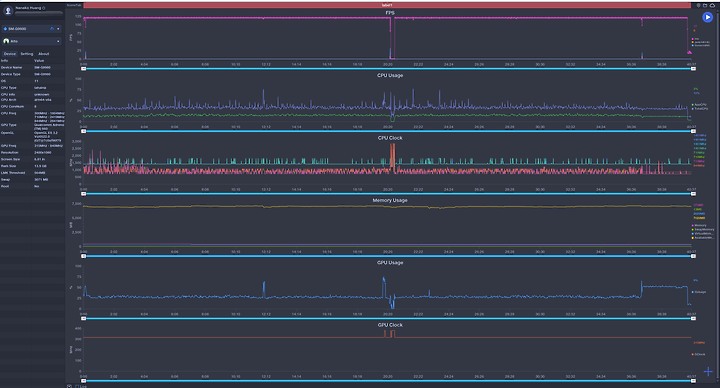Select the Device Type row in info table

pos(32,74)
